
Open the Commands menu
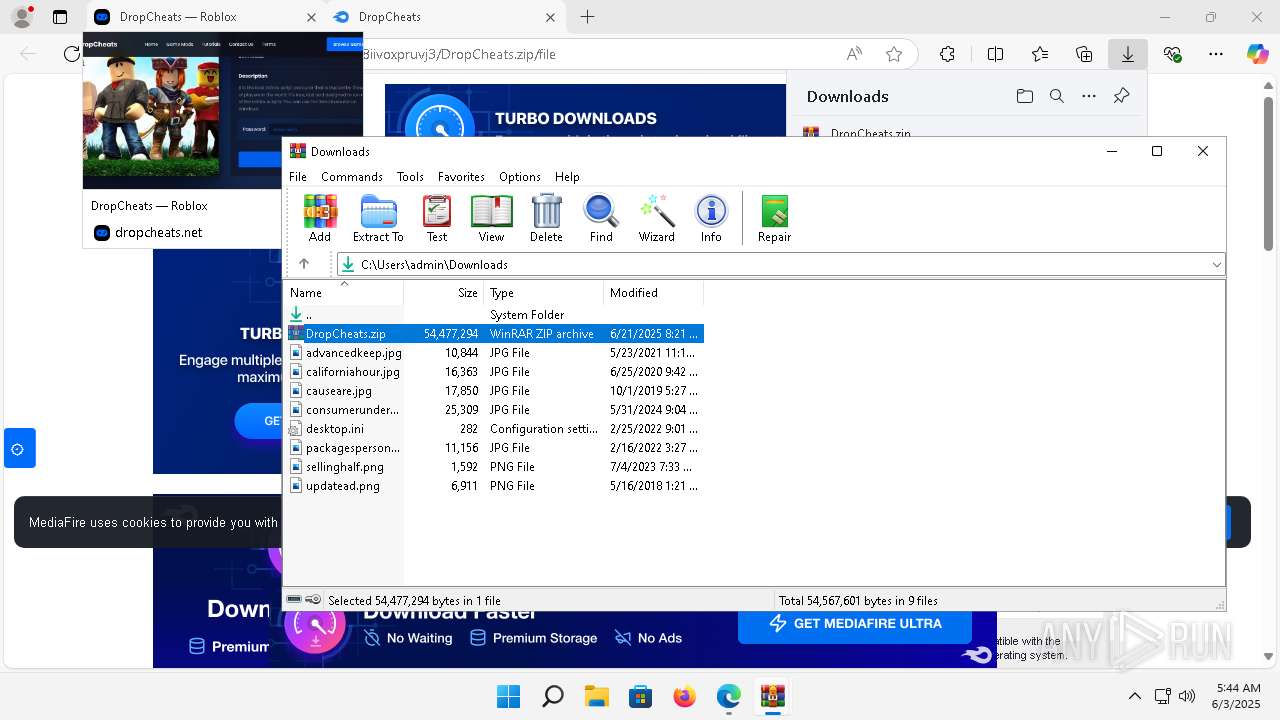tap(352, 176)
